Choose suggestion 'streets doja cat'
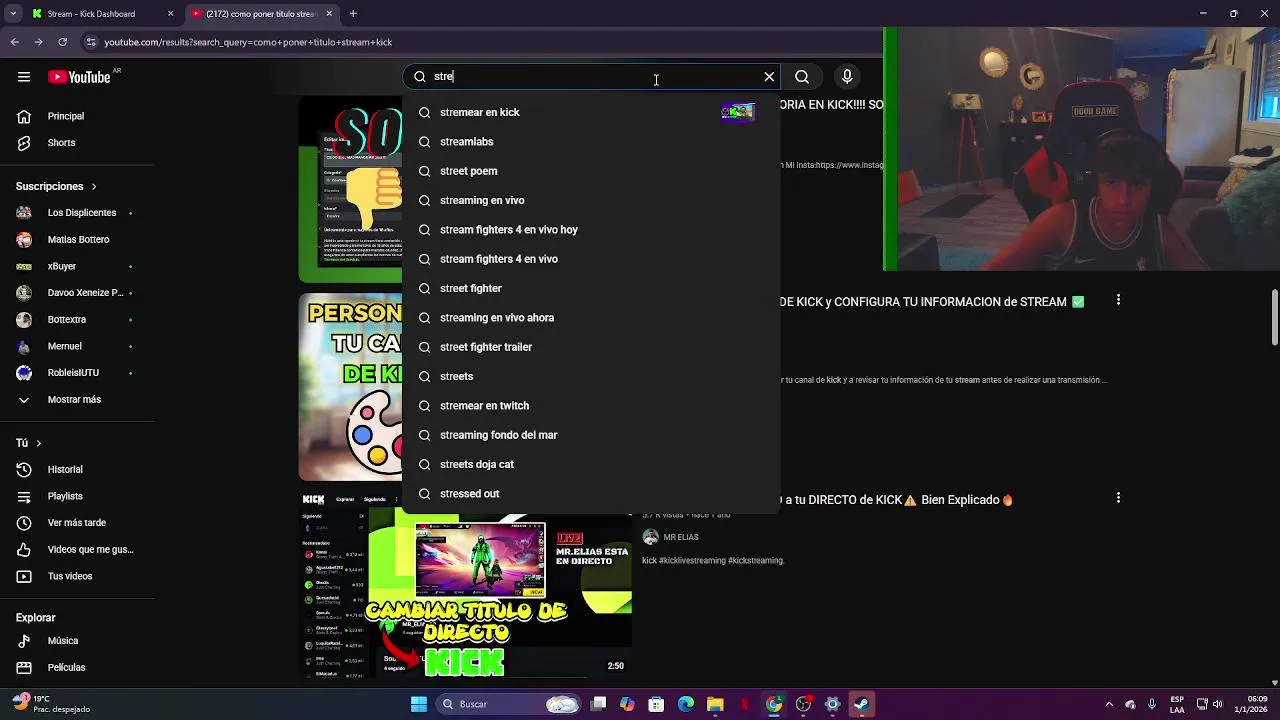The height and width of the screenshot is (720, 1280). 591,465
